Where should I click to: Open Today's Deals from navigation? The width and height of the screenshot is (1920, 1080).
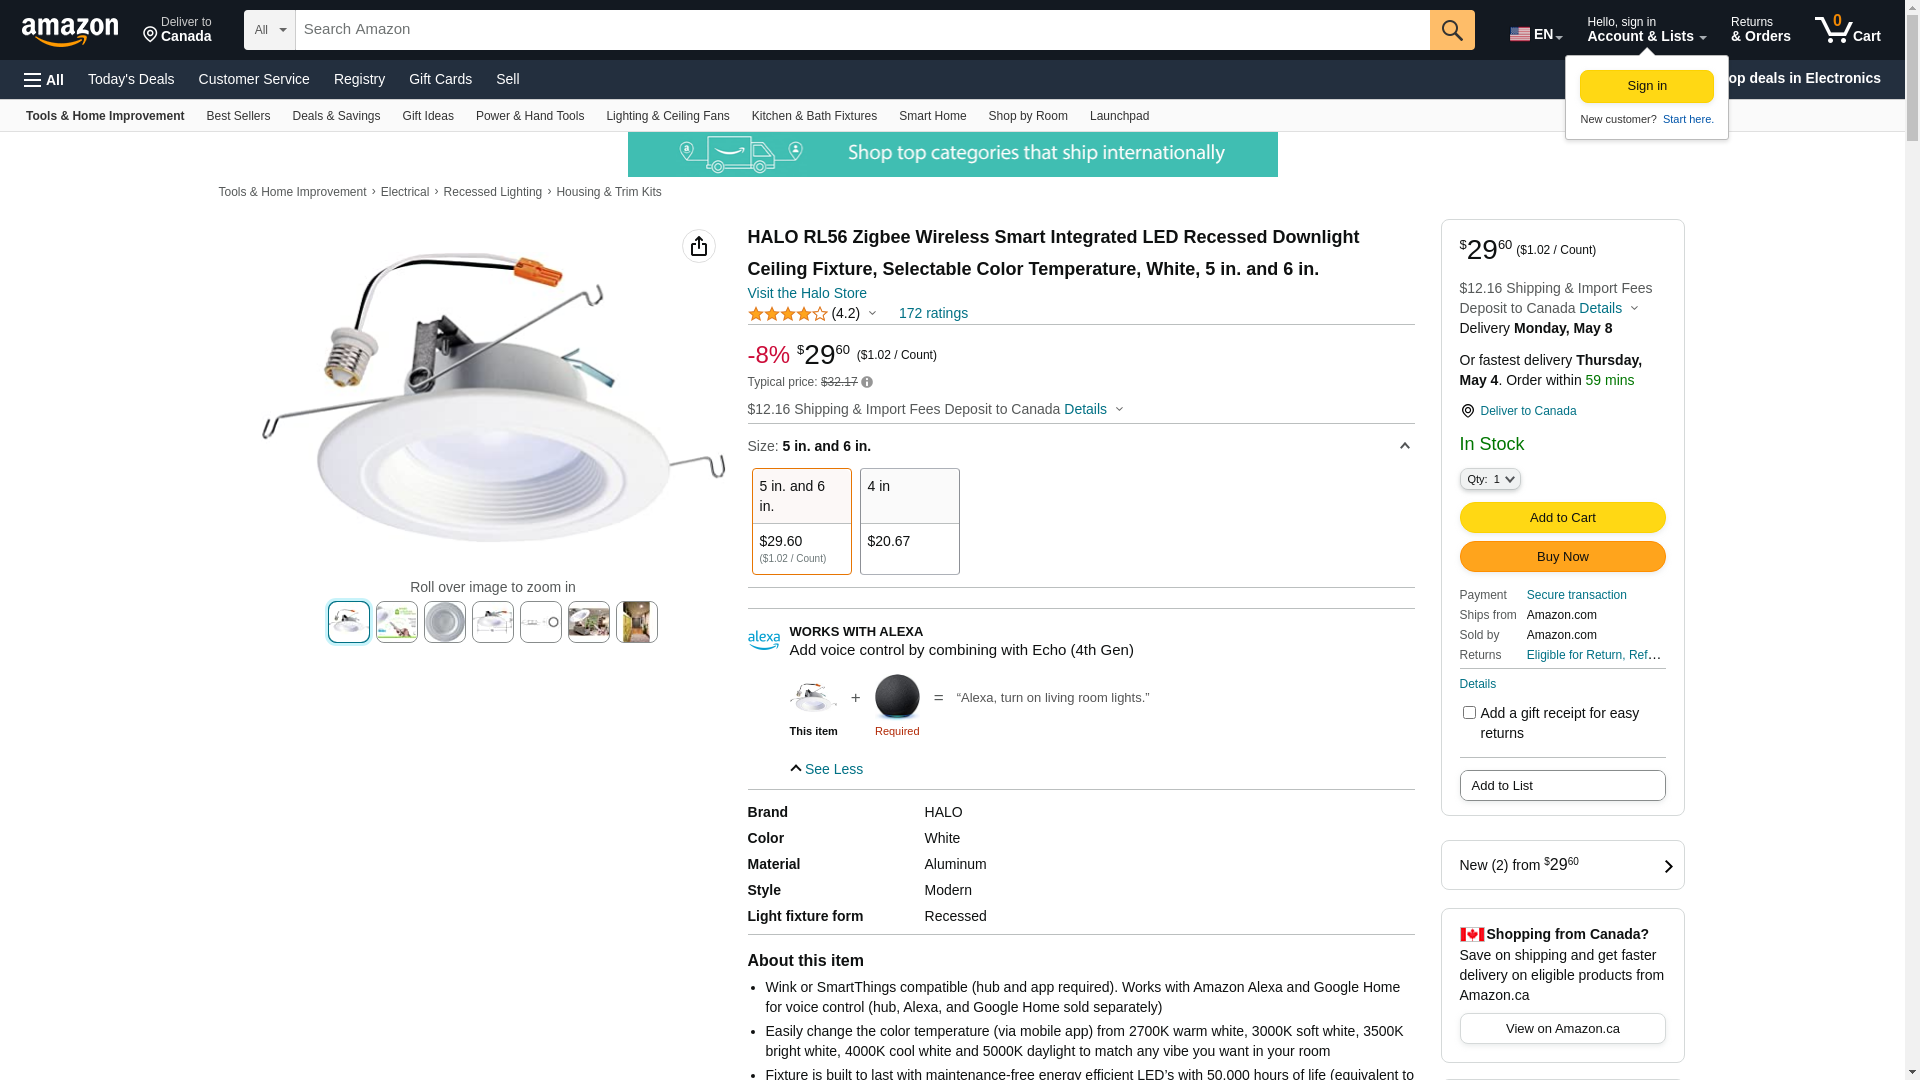(131, 79)
